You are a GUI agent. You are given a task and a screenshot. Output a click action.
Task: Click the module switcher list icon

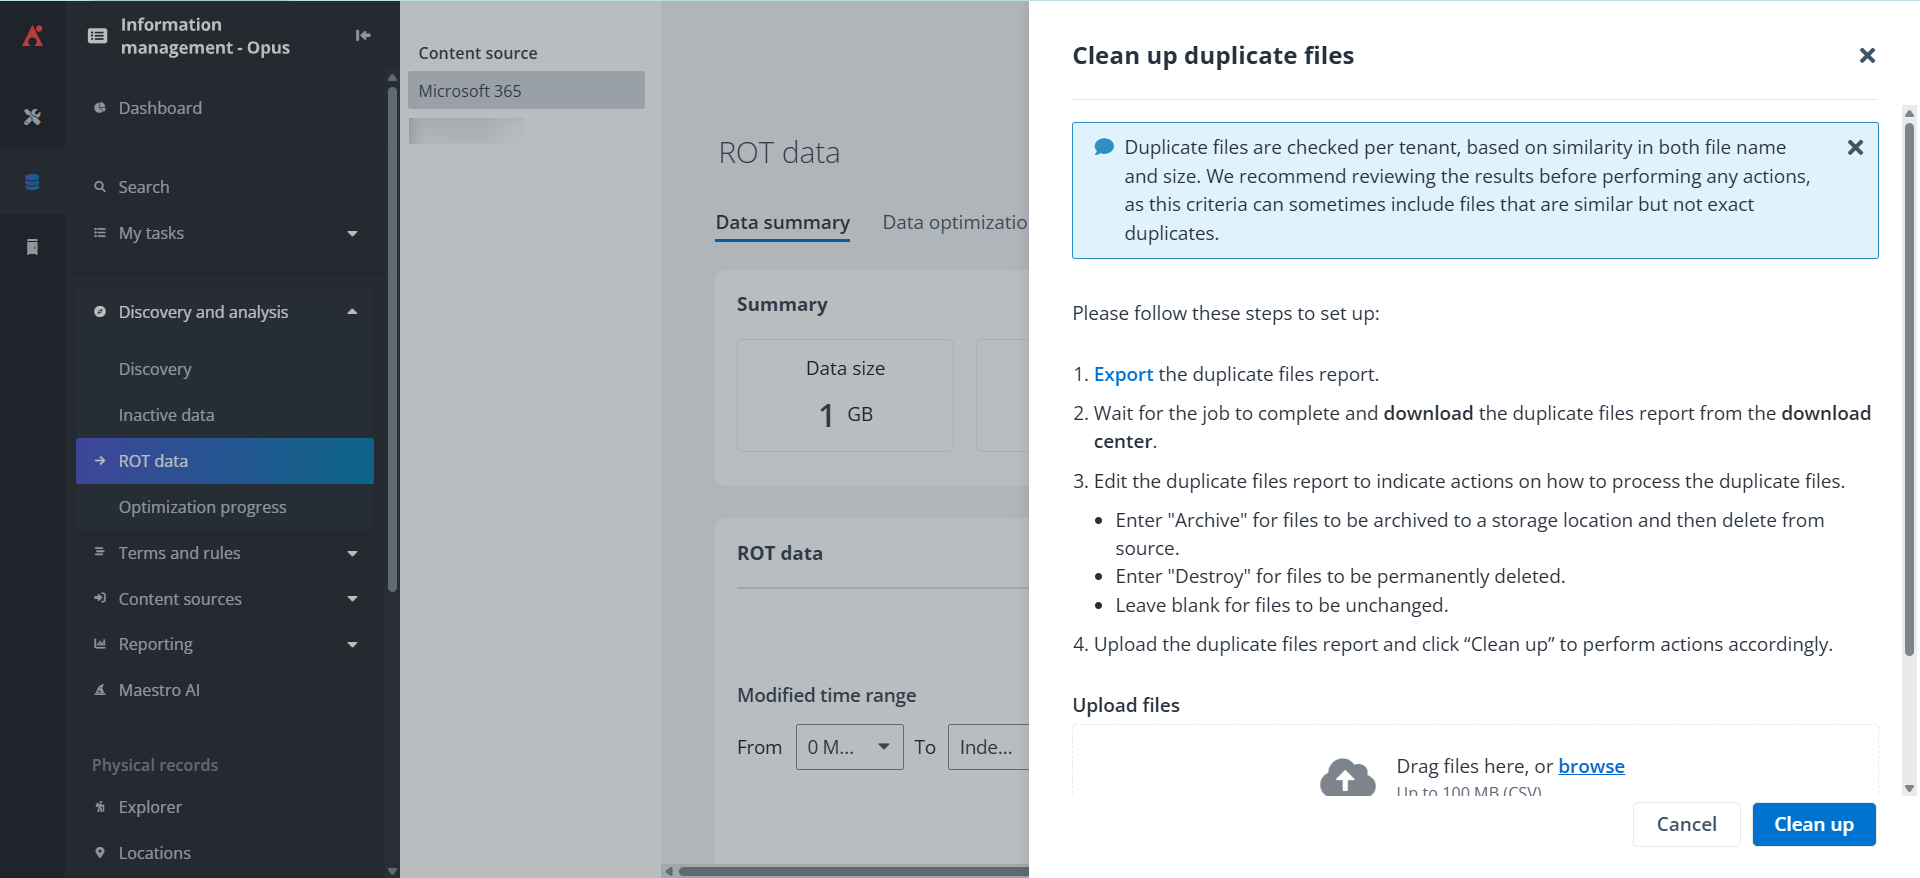[x=98, y=36]
